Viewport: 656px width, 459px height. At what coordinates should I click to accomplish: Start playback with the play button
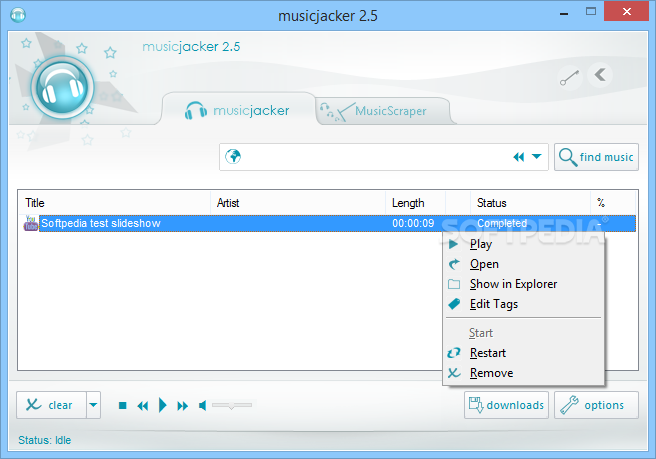coord(163,405)
